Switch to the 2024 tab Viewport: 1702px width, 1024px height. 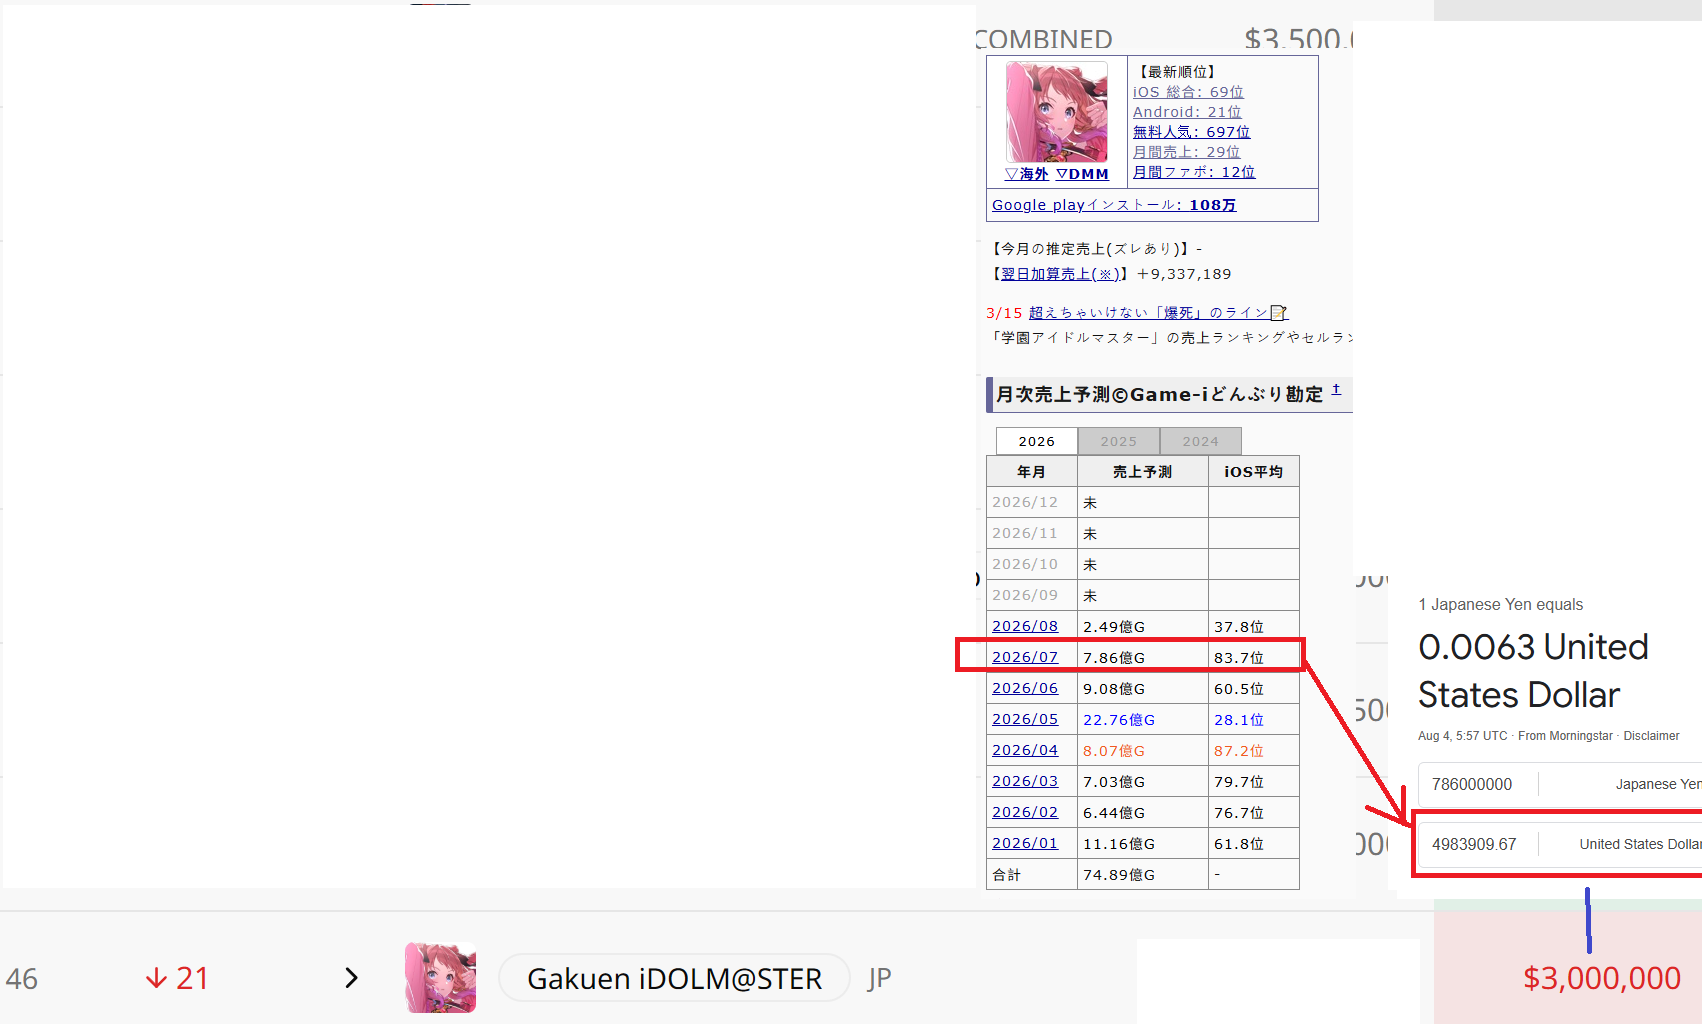pyautogui.click(x=1201, y=441)
